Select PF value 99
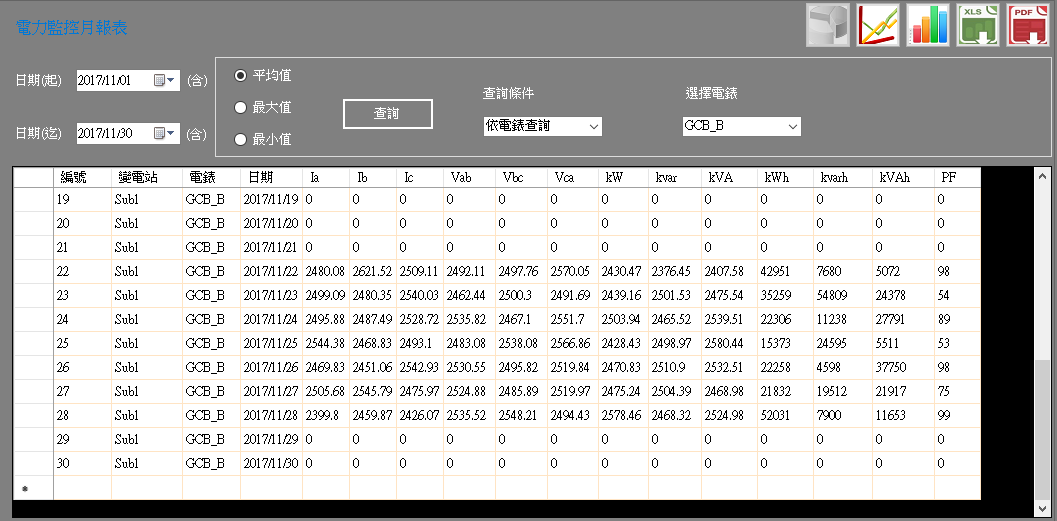This screenshot has width=1057, height=521. coord(957,415)
